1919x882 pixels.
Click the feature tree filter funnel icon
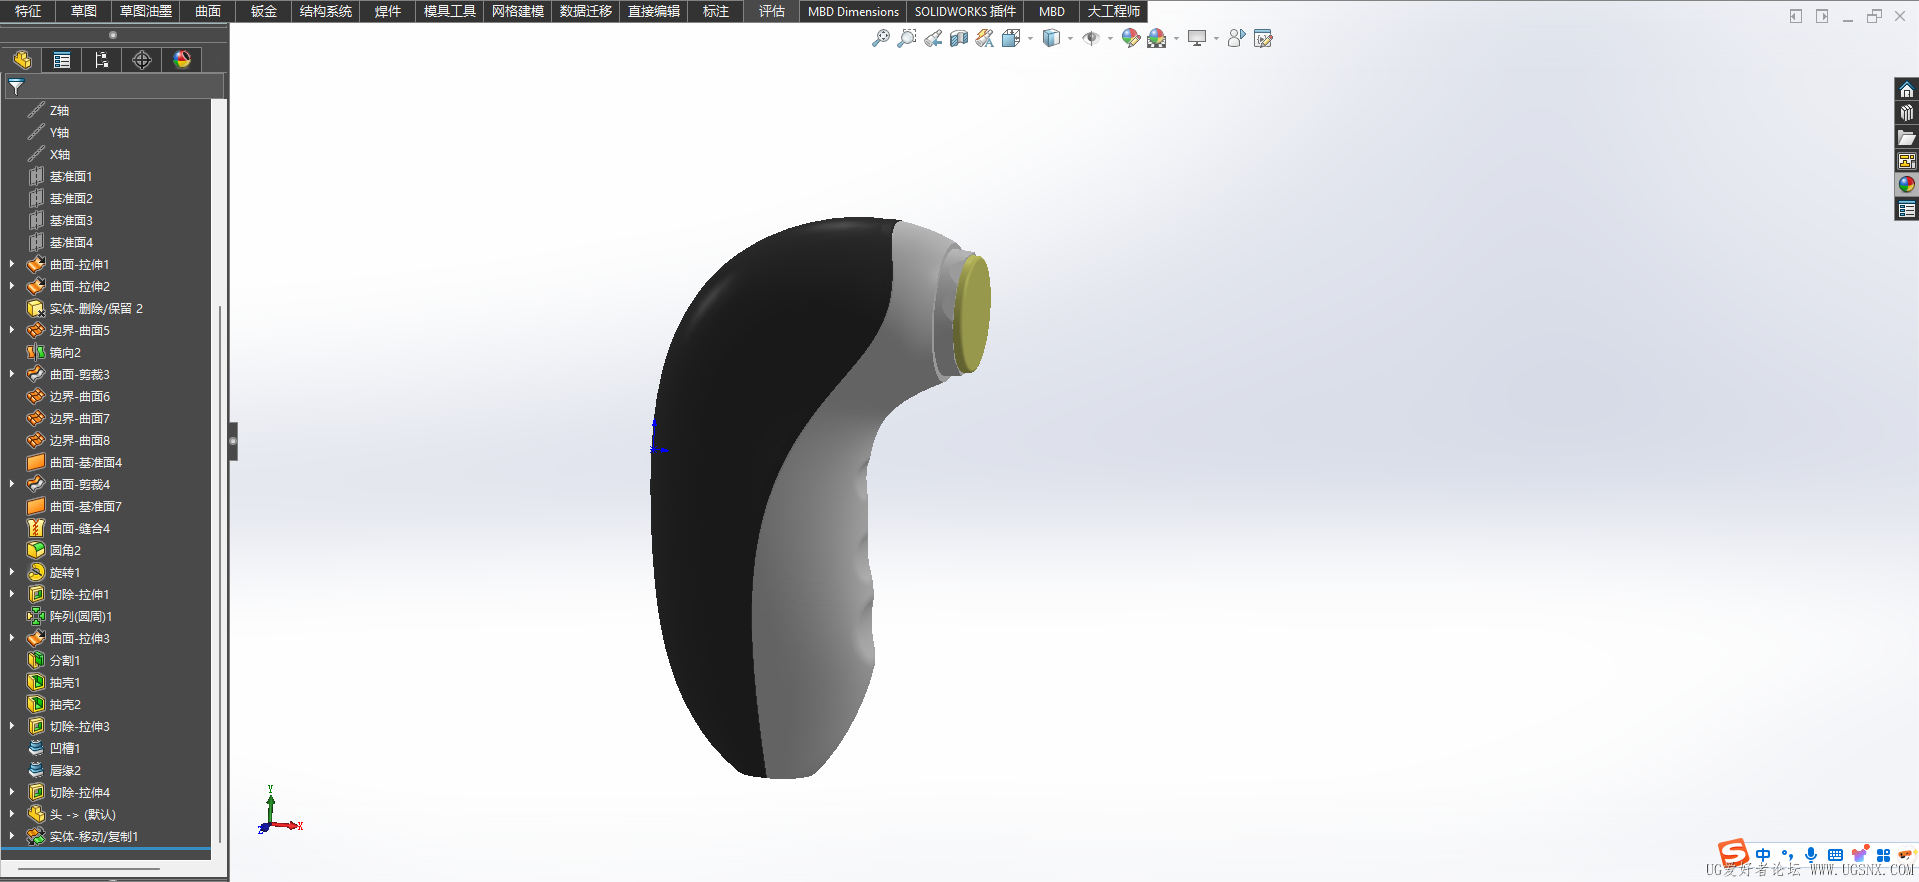point(17,87)
